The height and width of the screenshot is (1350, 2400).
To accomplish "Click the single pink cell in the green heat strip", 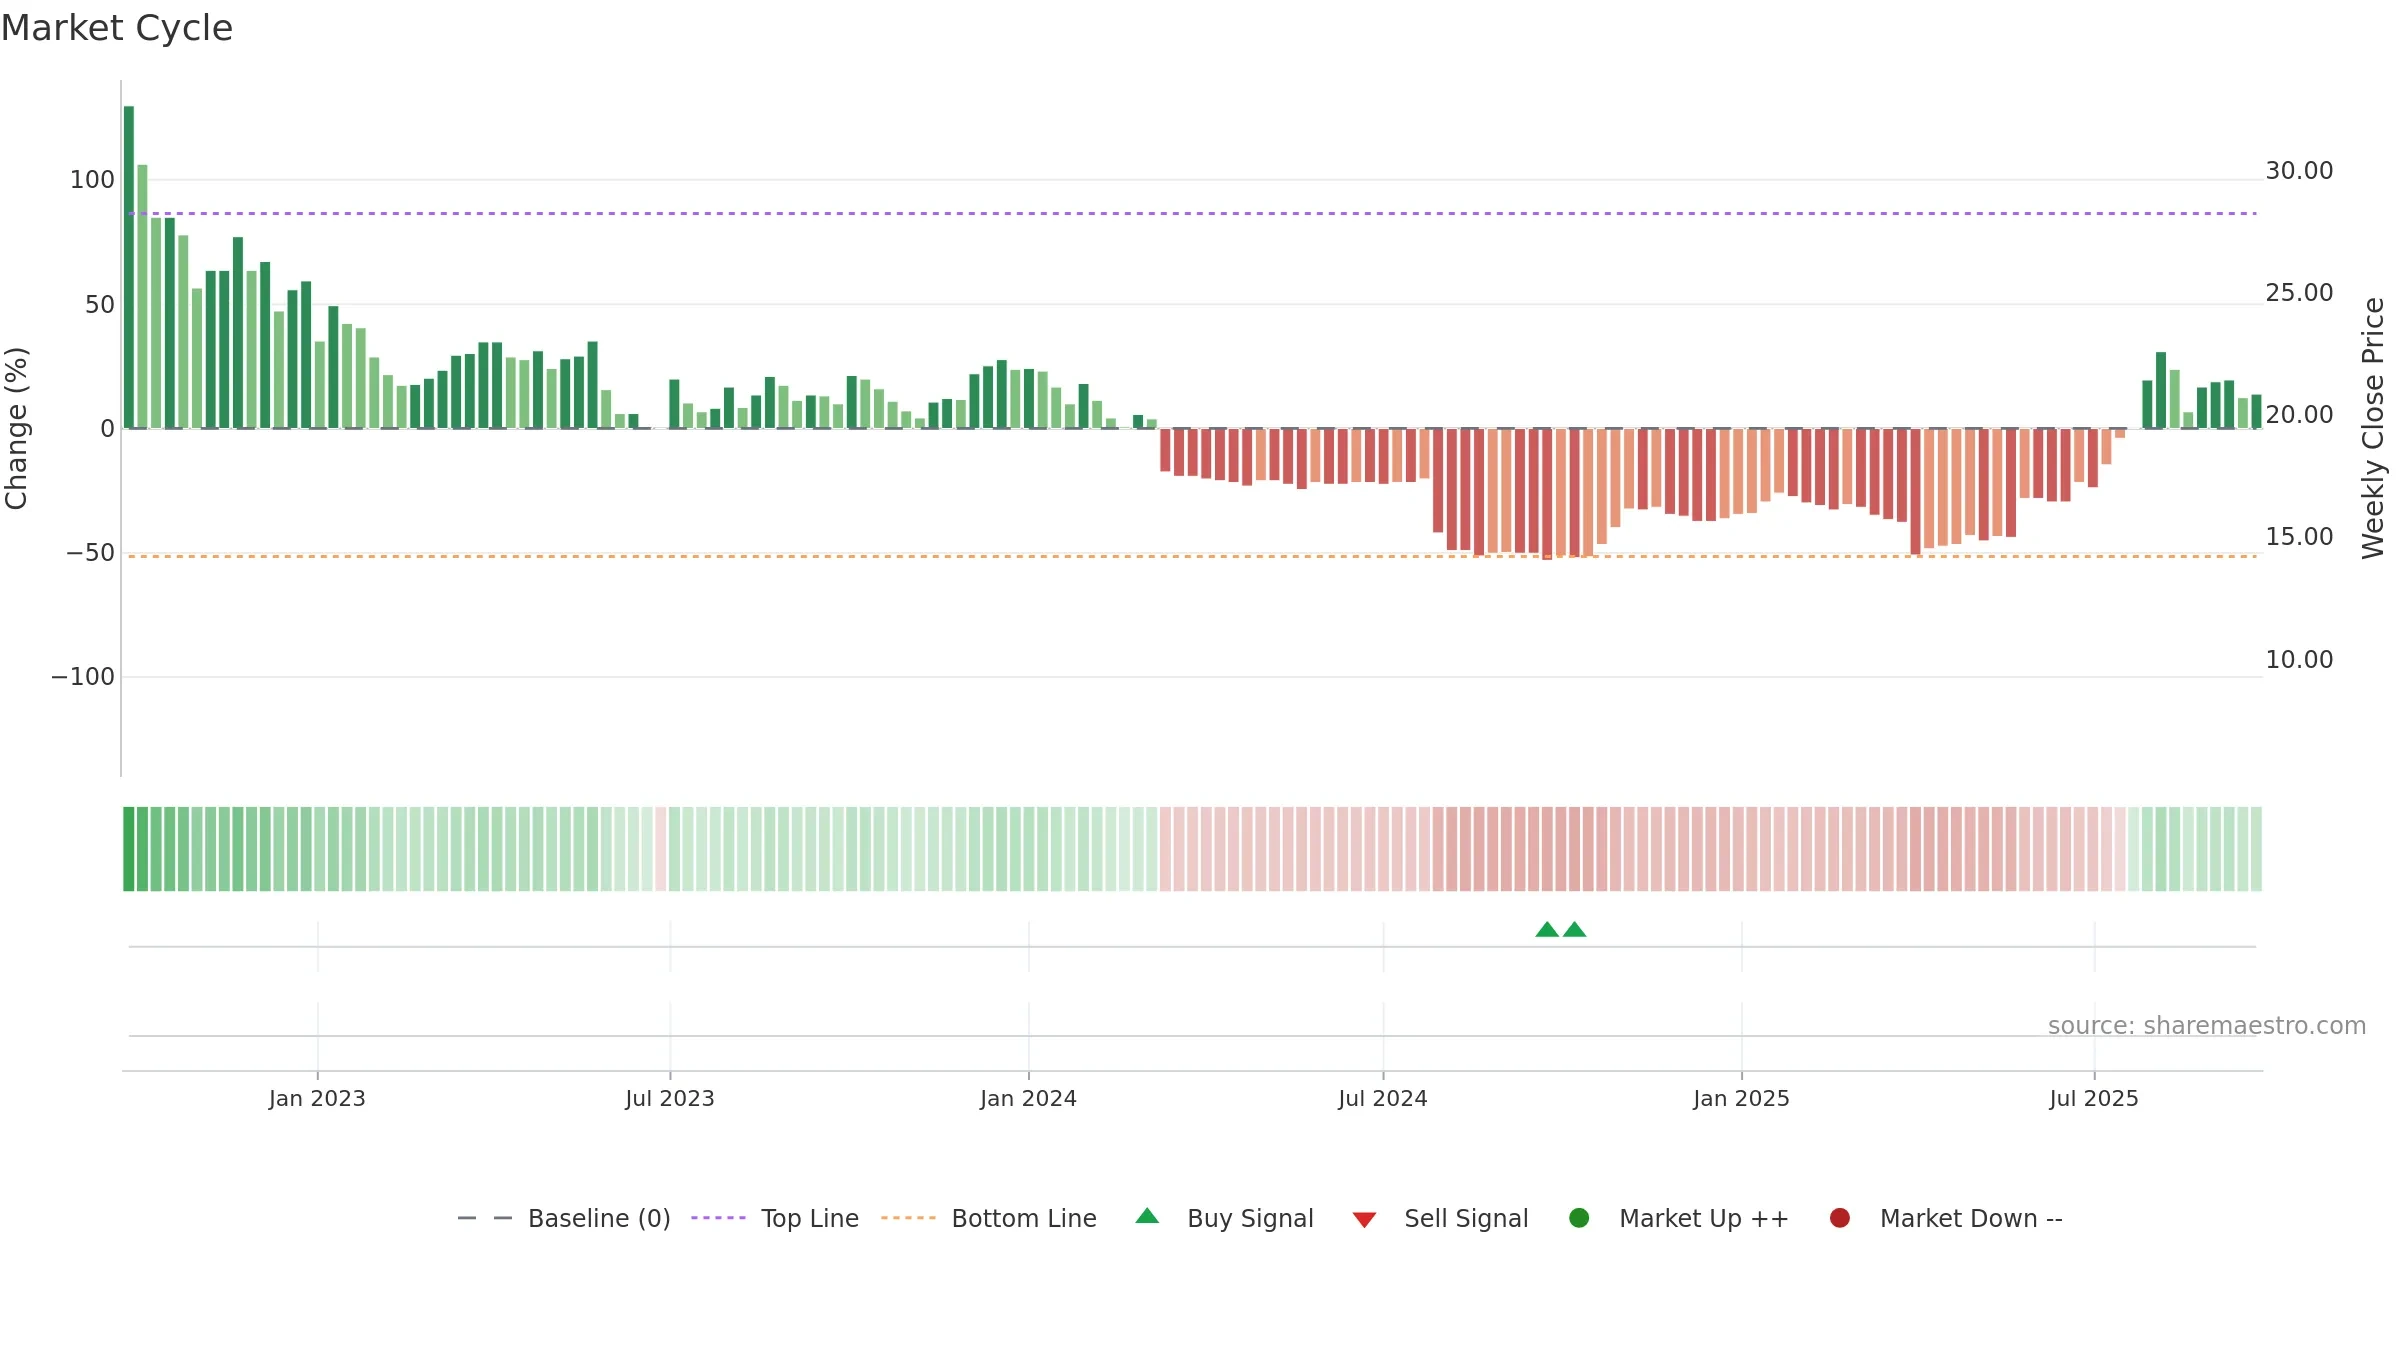I will 660,849.
